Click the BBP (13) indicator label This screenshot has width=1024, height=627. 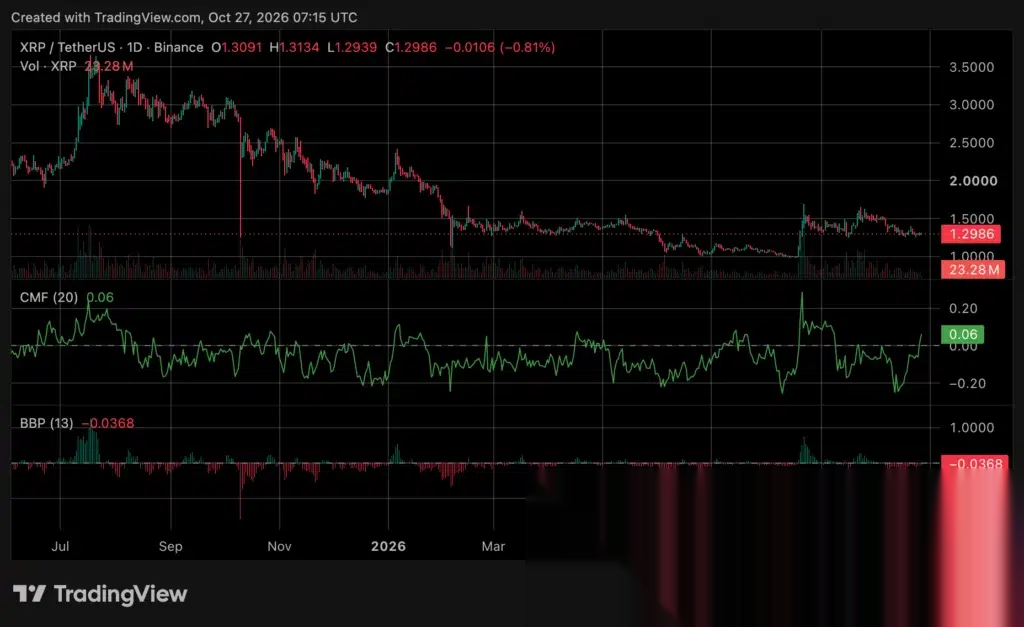46,423
